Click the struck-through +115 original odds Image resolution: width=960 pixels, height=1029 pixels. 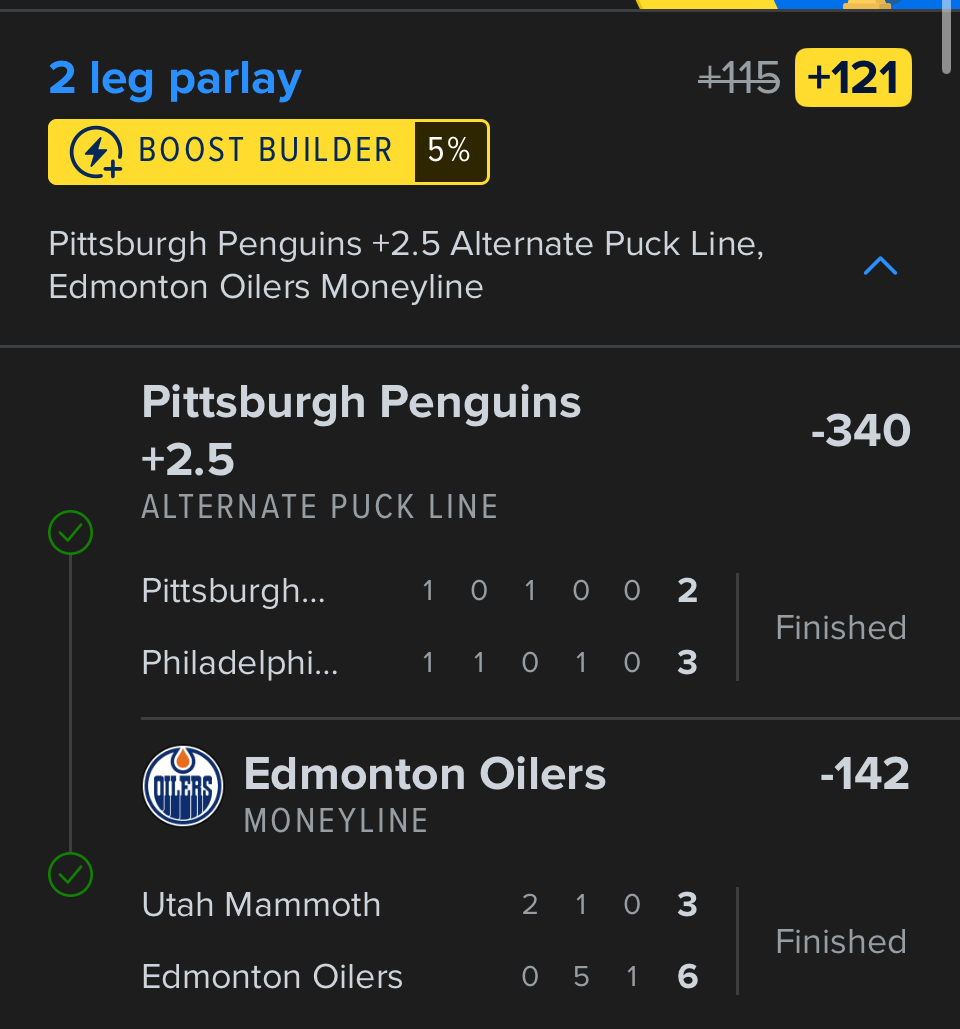pos(739,77)
